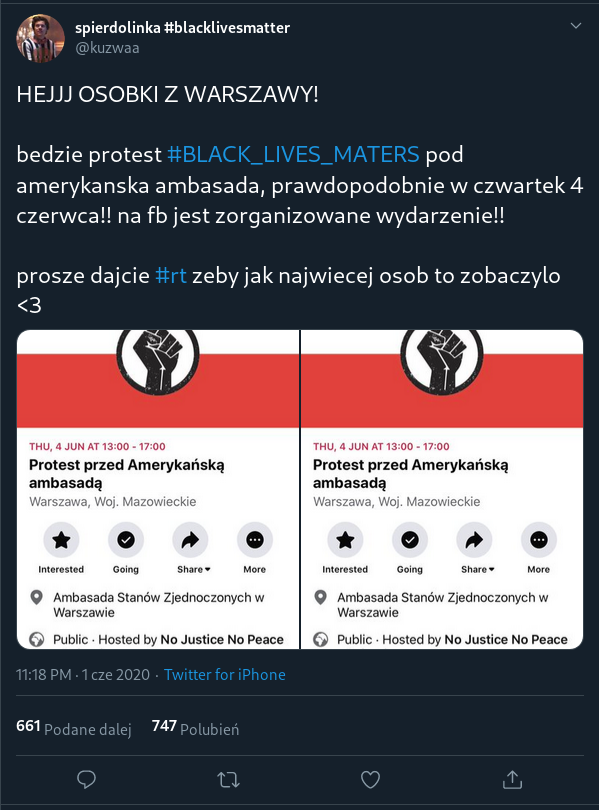
Task: Open the share tweet icon
Action: [512, 780]
